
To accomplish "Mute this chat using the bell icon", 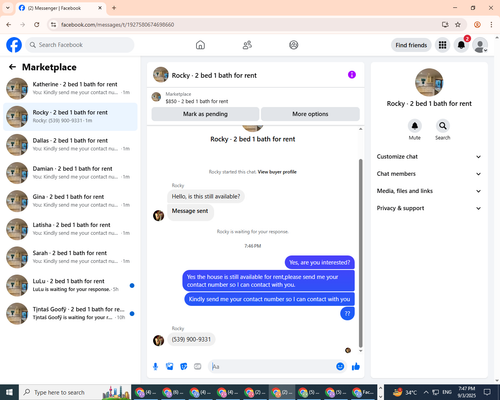I will click(415, 126).
